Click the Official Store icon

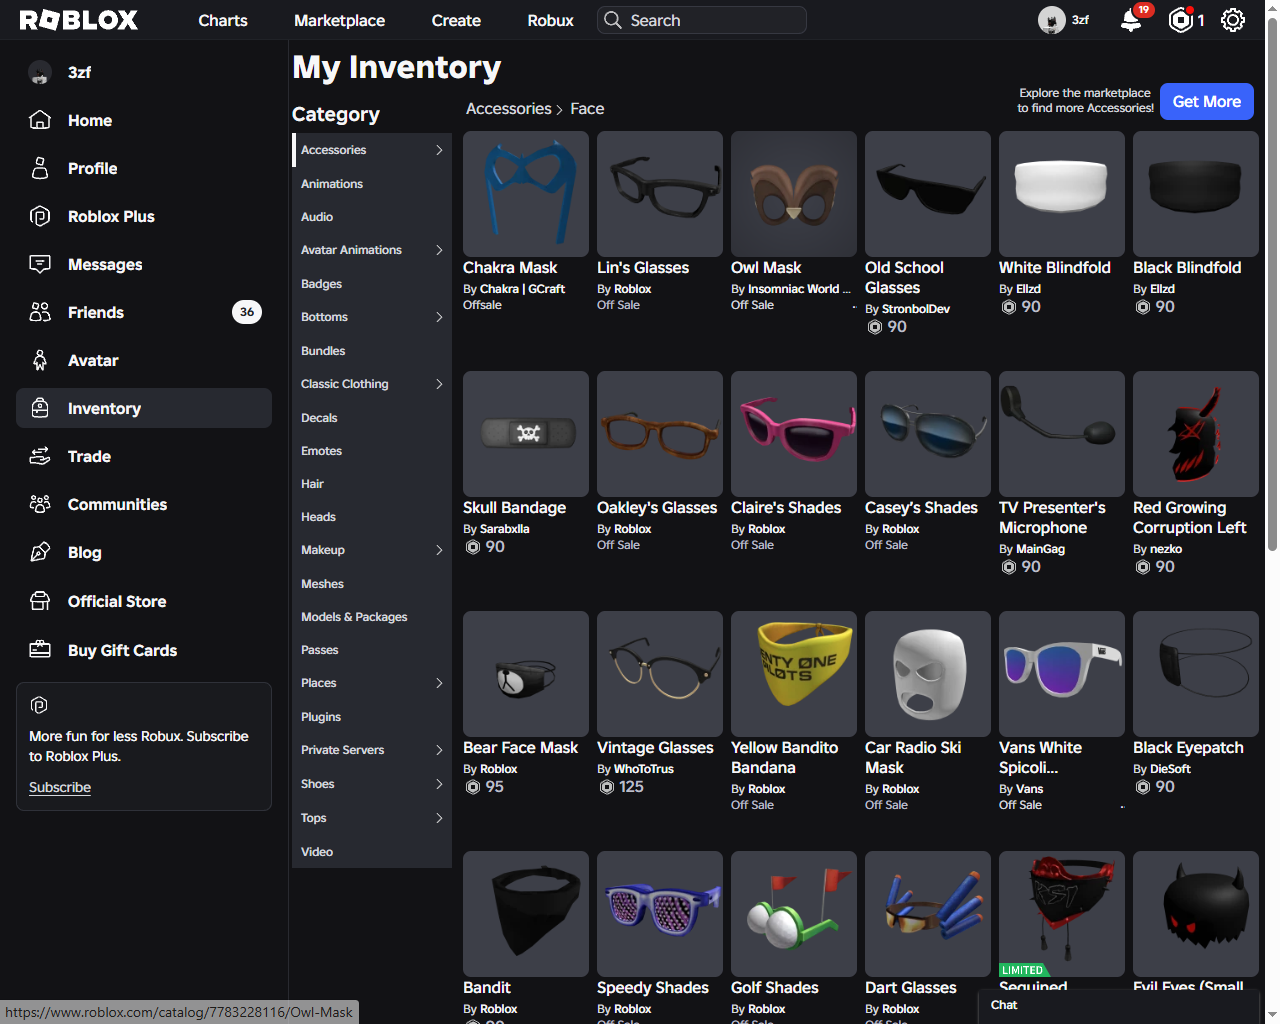pyautogui.click(x=40, y=601)
